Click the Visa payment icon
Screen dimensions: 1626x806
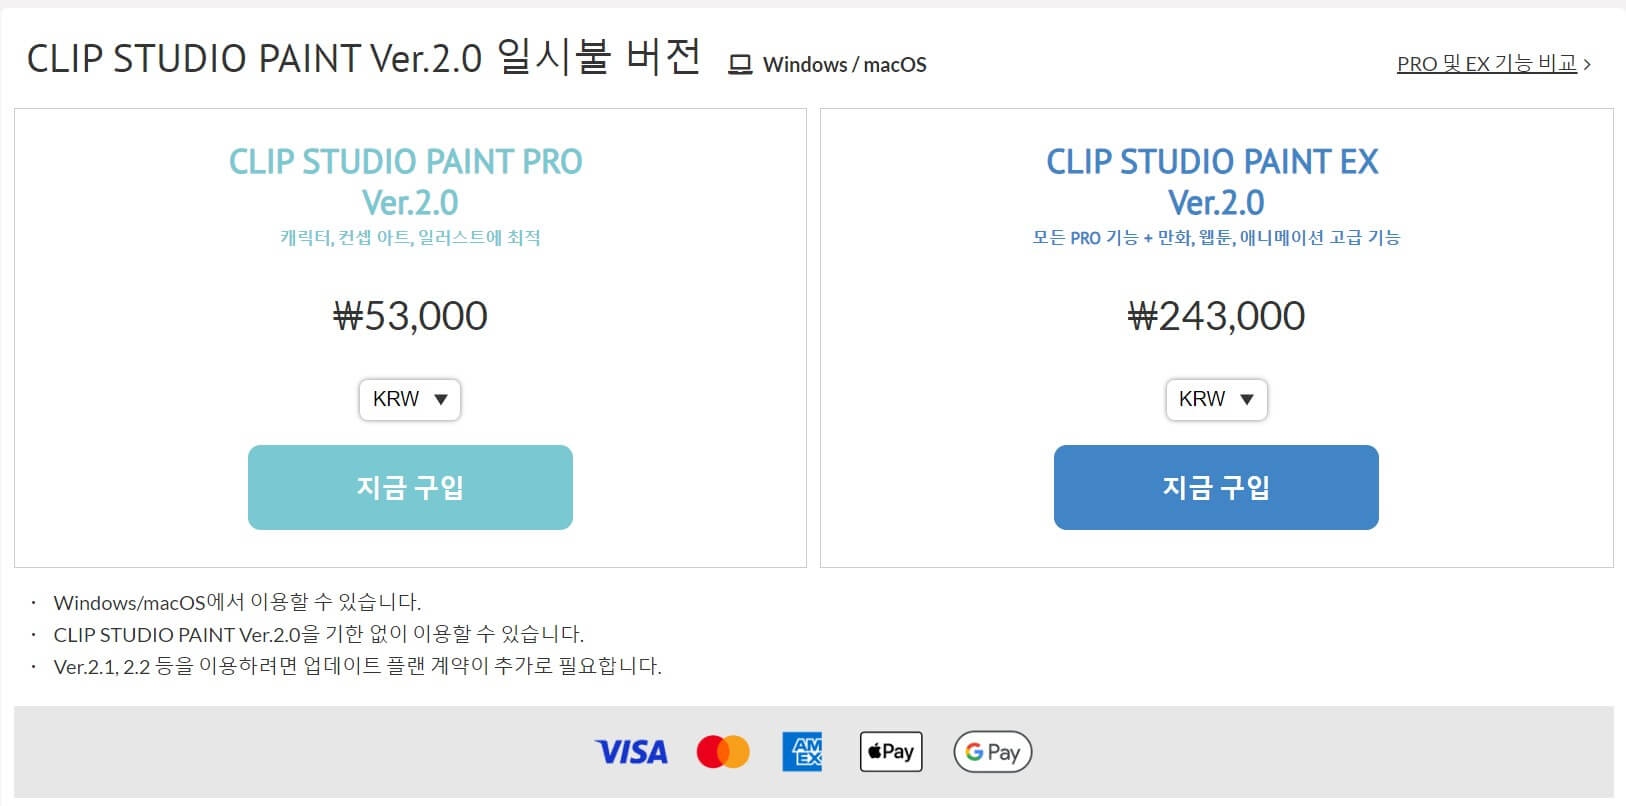[631, 751]
